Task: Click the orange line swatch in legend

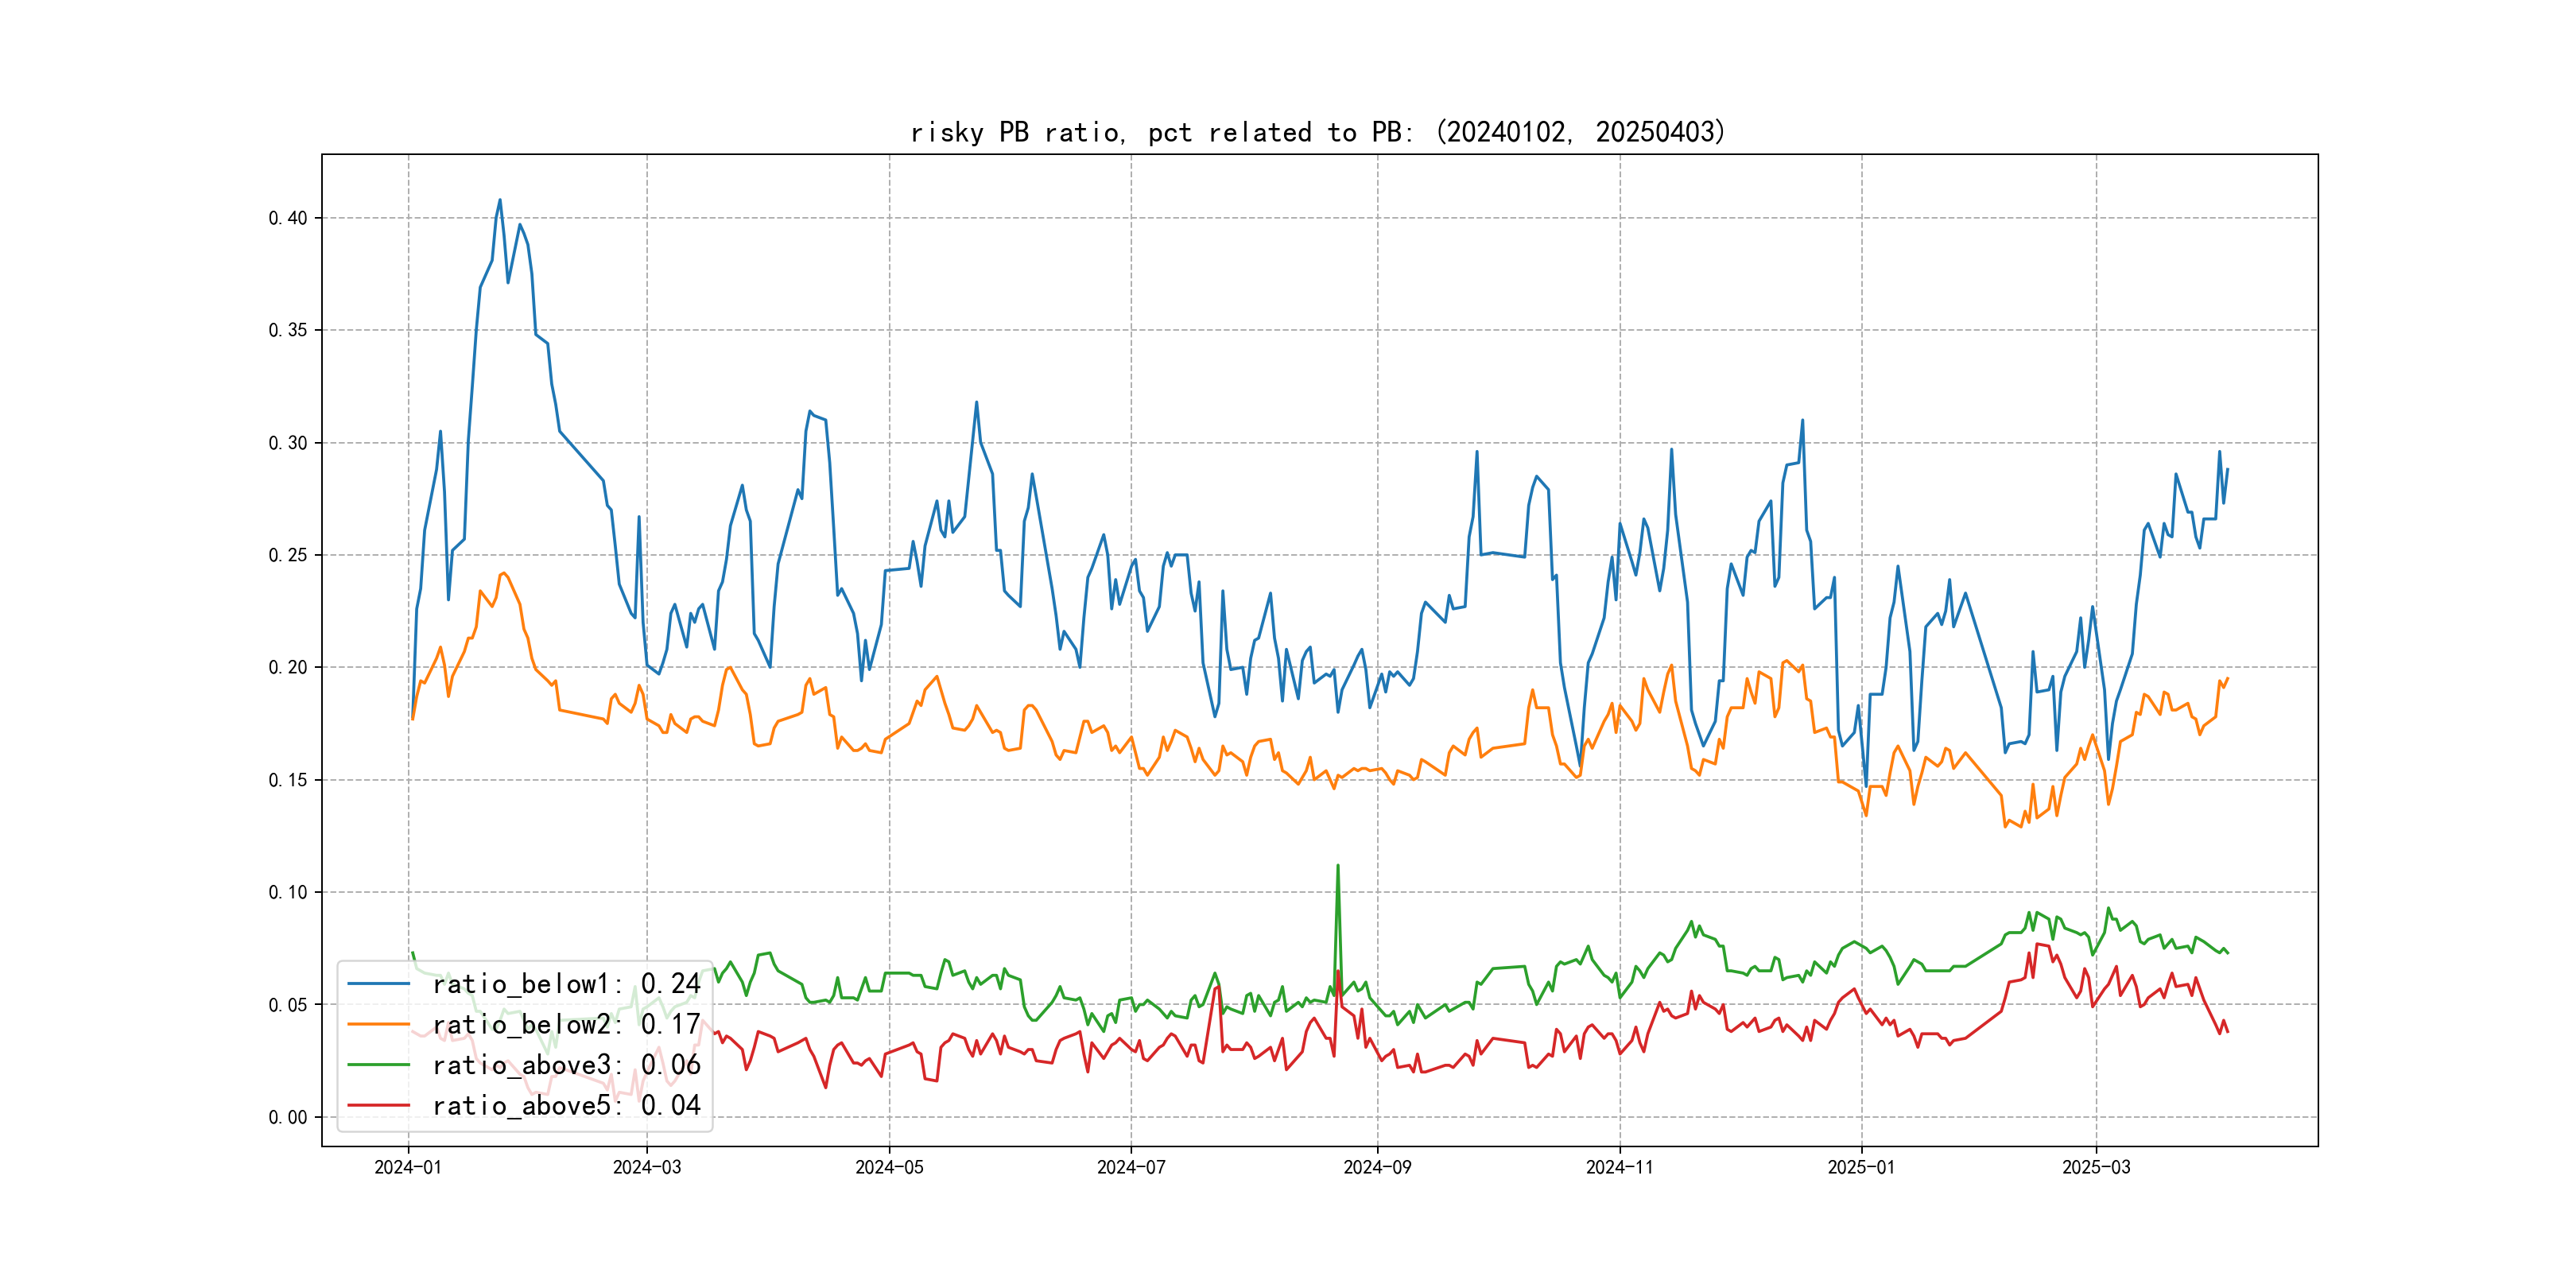Action: 378,1024
